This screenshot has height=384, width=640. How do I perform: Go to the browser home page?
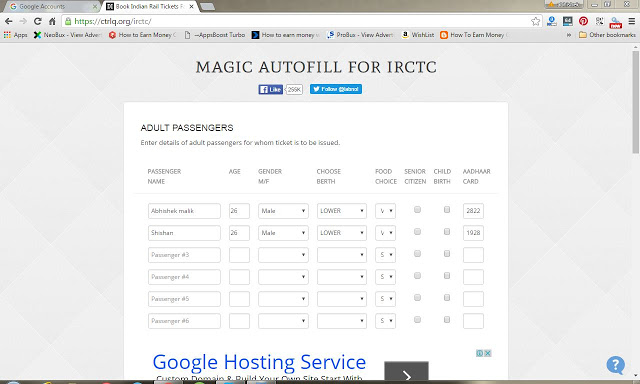52,21
